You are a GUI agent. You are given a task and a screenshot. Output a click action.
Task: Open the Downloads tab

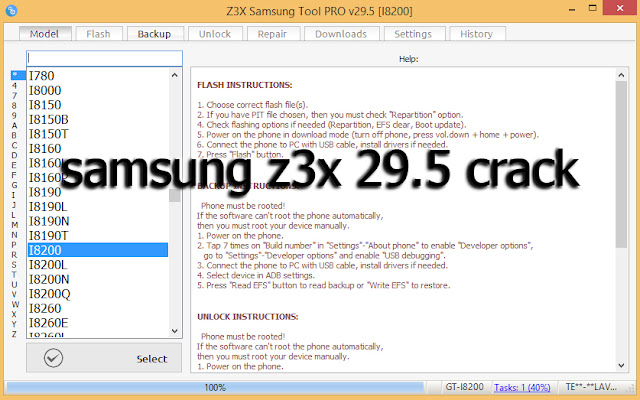pyautogui.click(x=341, y=34)
